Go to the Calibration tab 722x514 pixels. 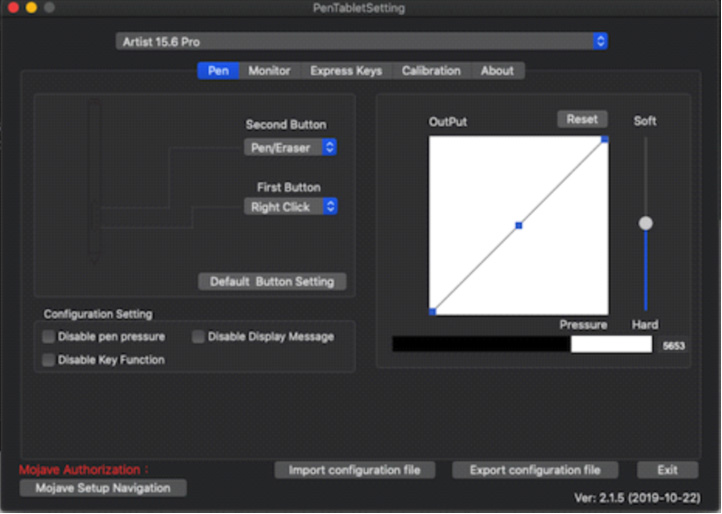pos(431,70)
